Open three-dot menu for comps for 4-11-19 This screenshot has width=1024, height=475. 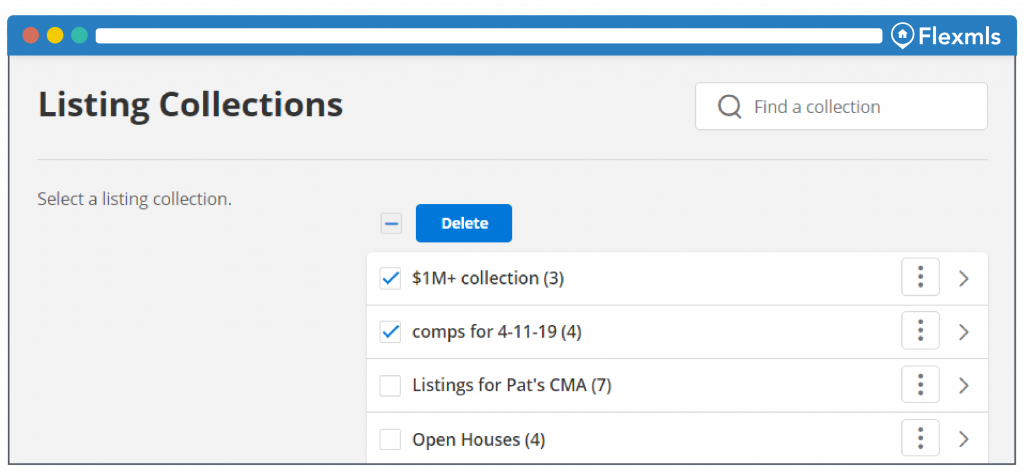click(x=920, y=331)
